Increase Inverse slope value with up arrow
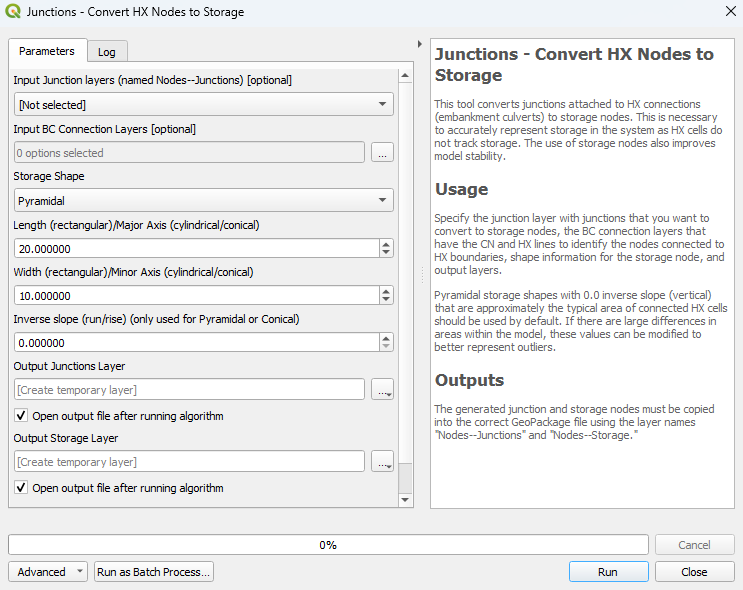 tap(386, 338)
